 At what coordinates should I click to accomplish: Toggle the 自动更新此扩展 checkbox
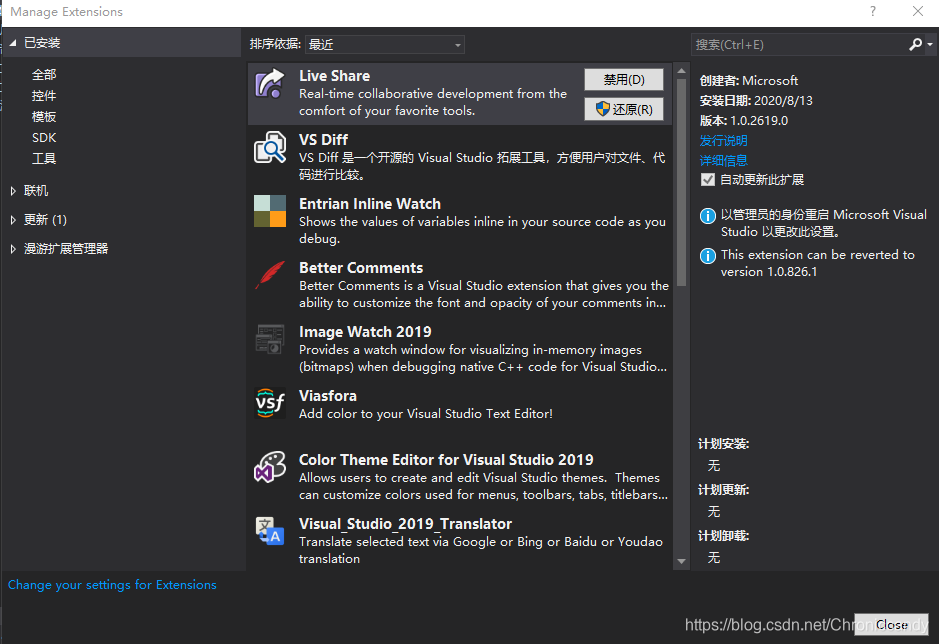click(708, 180)
